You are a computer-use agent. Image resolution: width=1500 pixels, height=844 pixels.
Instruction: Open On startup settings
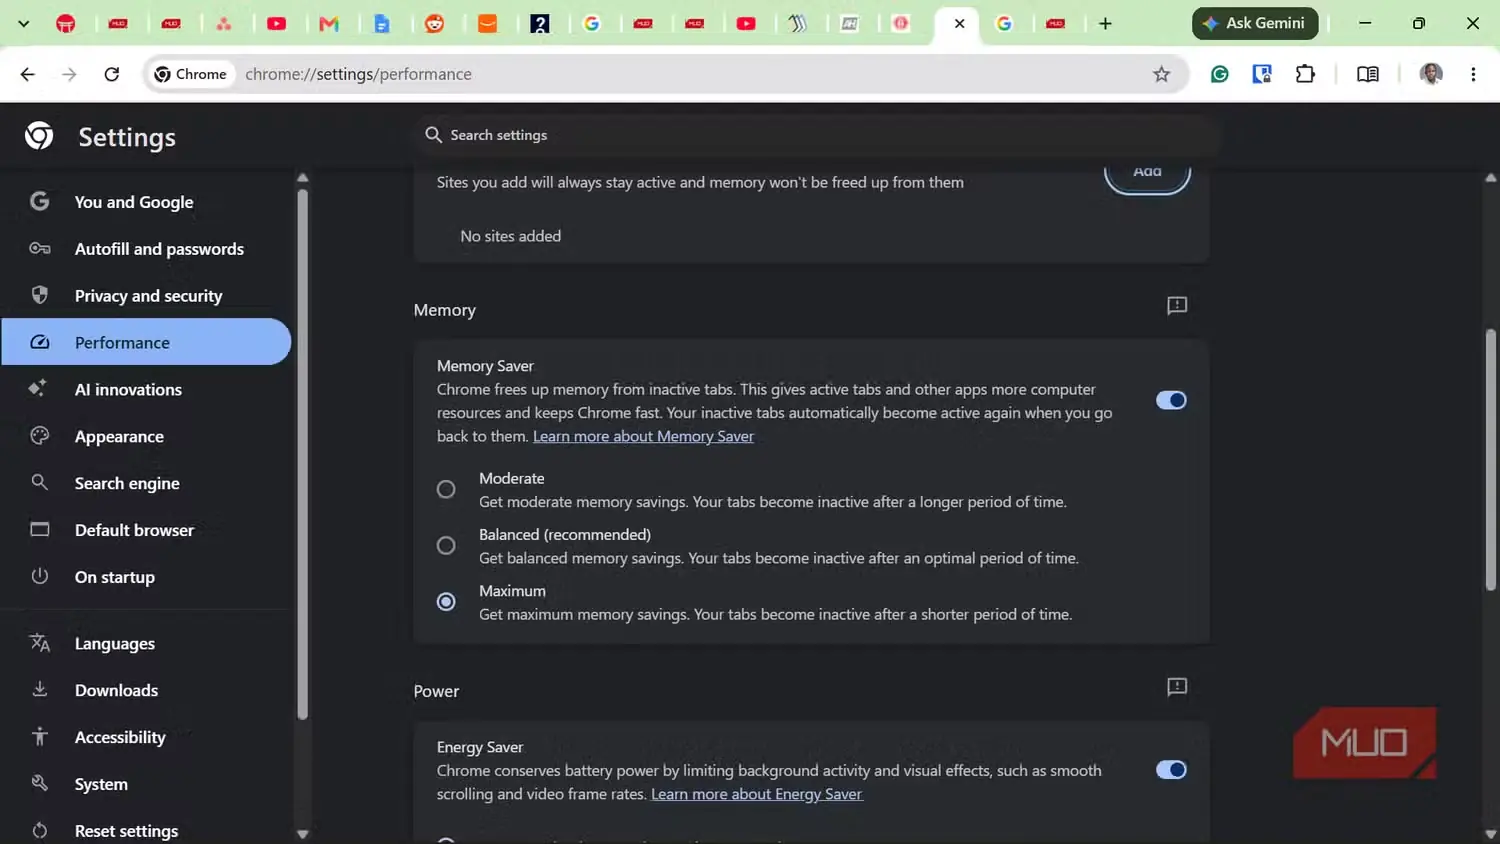(146, 577)
